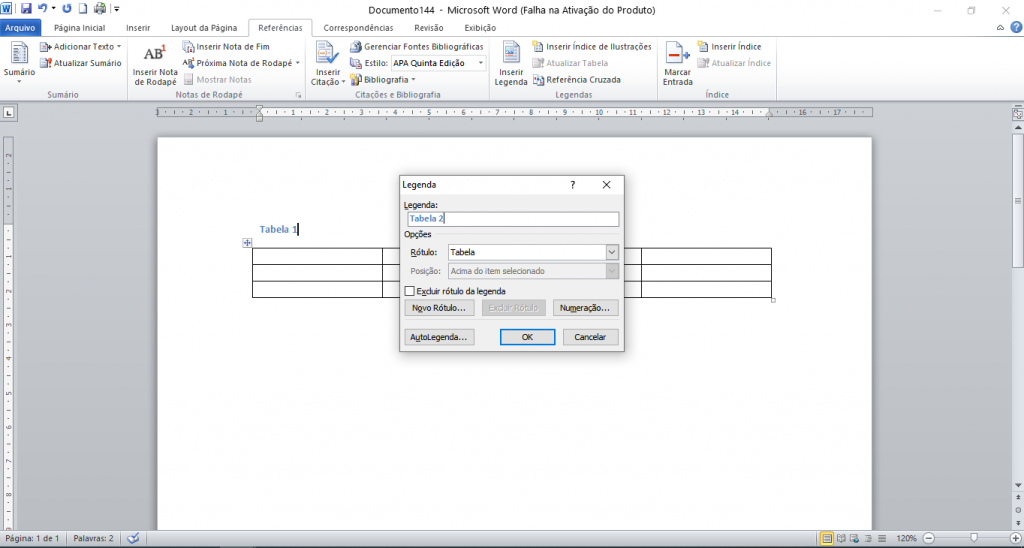Open Gerenciar Fontes Bibliográficas

pyautogui.click(x=416, y=47)
